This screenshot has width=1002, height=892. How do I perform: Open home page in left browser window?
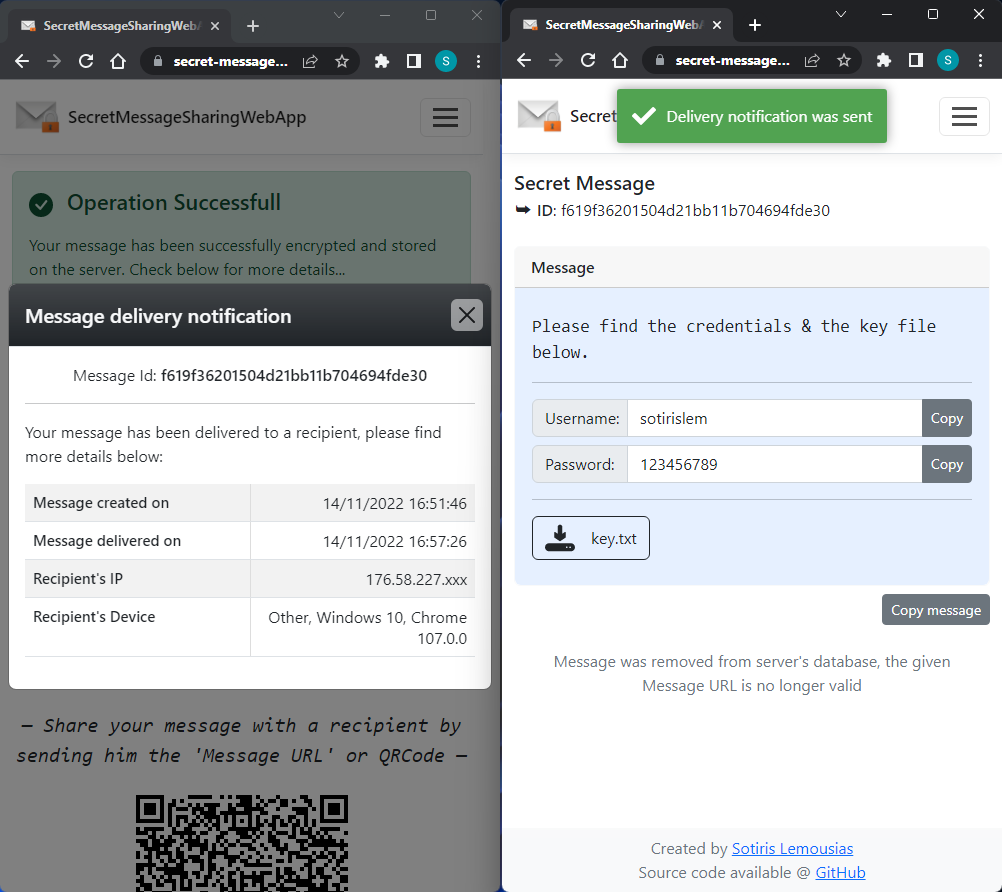point(118,61)
